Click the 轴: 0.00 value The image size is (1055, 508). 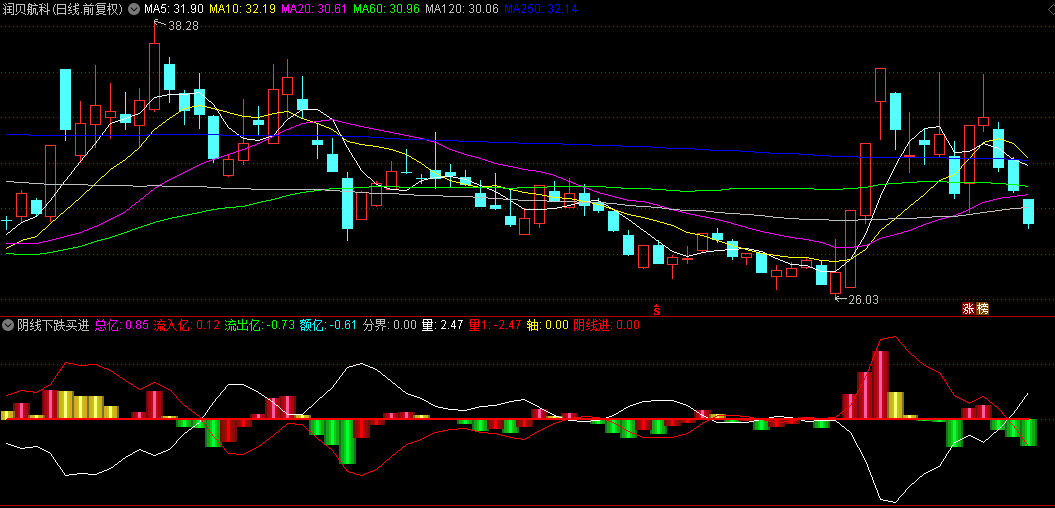[548, 326]
